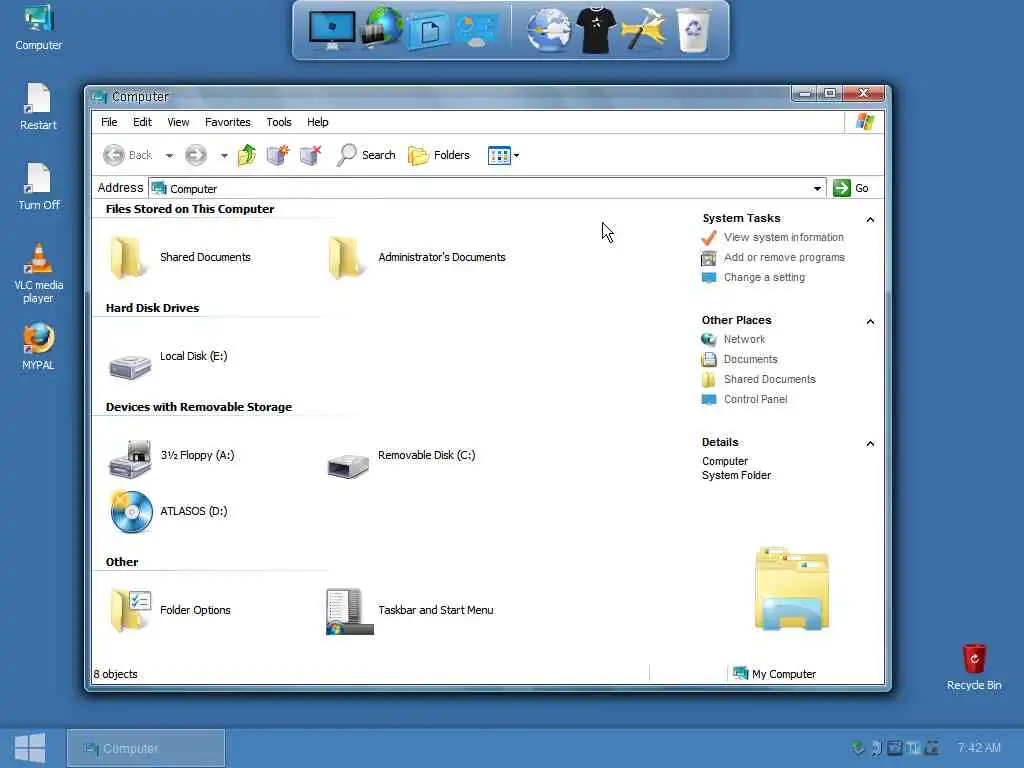Open the Back history dropdown arrow
This screenshot has width=1024, height=768.
tap(169, 155)
